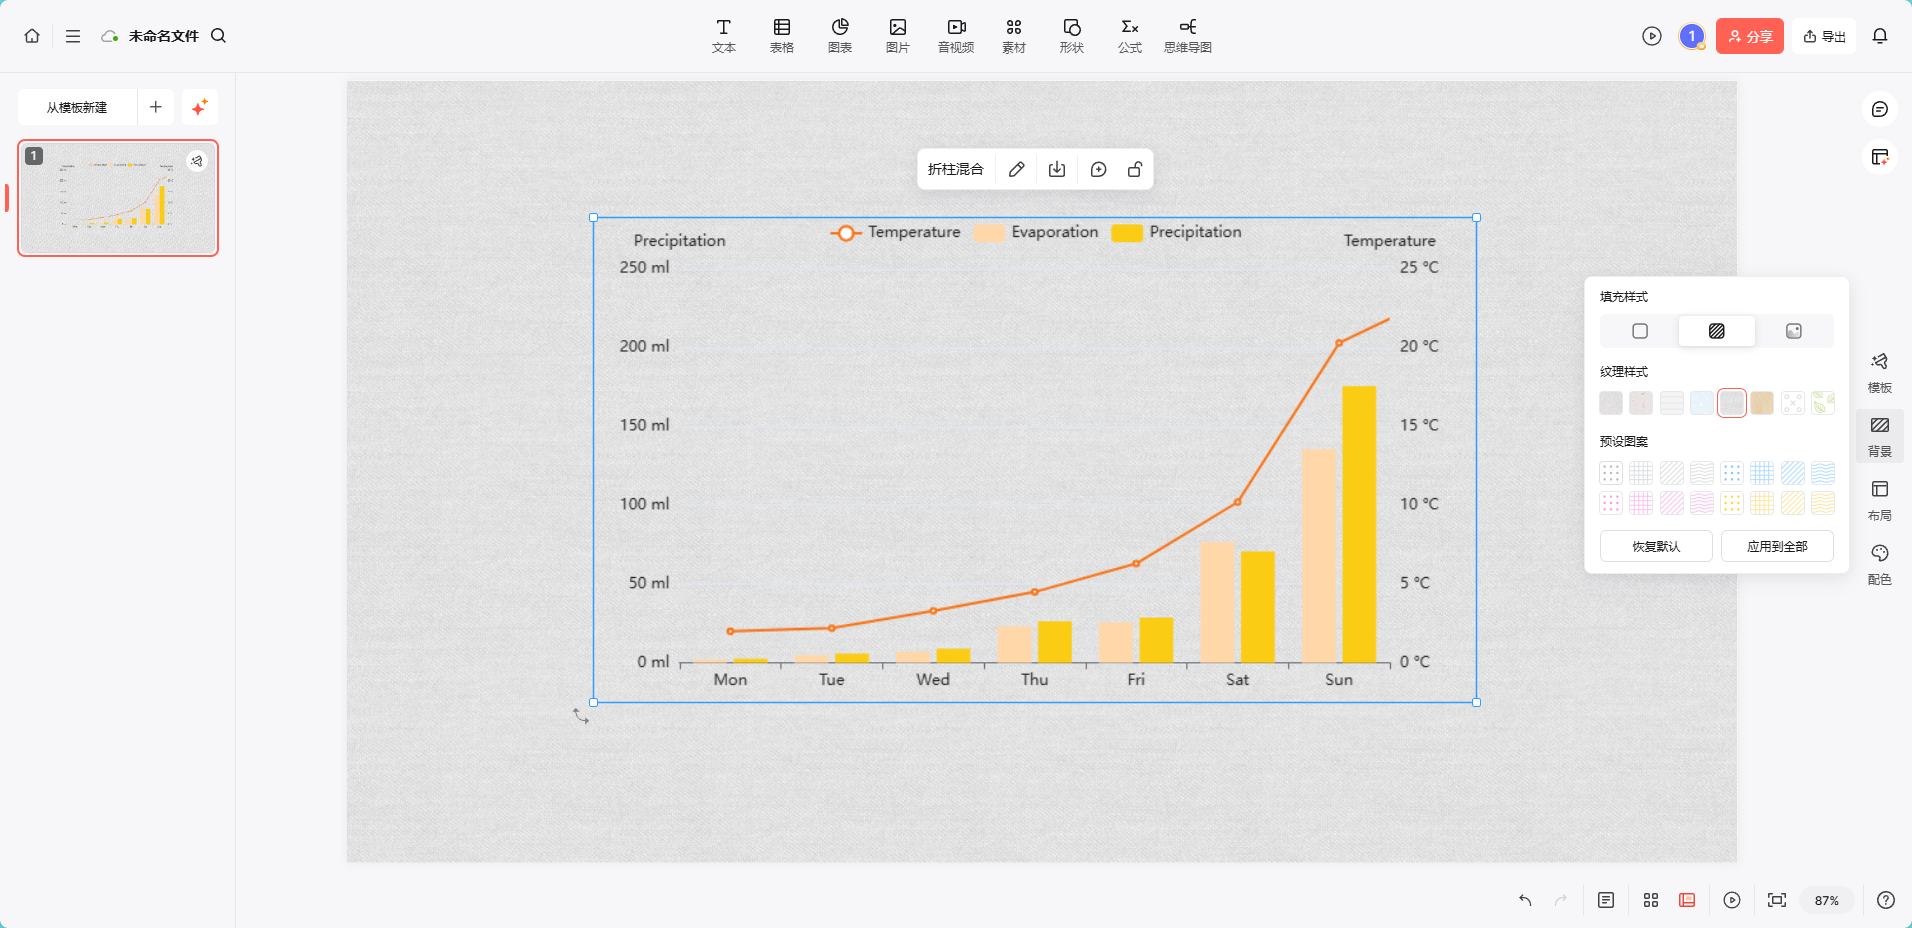The image size is (1912, 928).
Task: Open the 配色 color scheme panel
Action: point(1880,564)
